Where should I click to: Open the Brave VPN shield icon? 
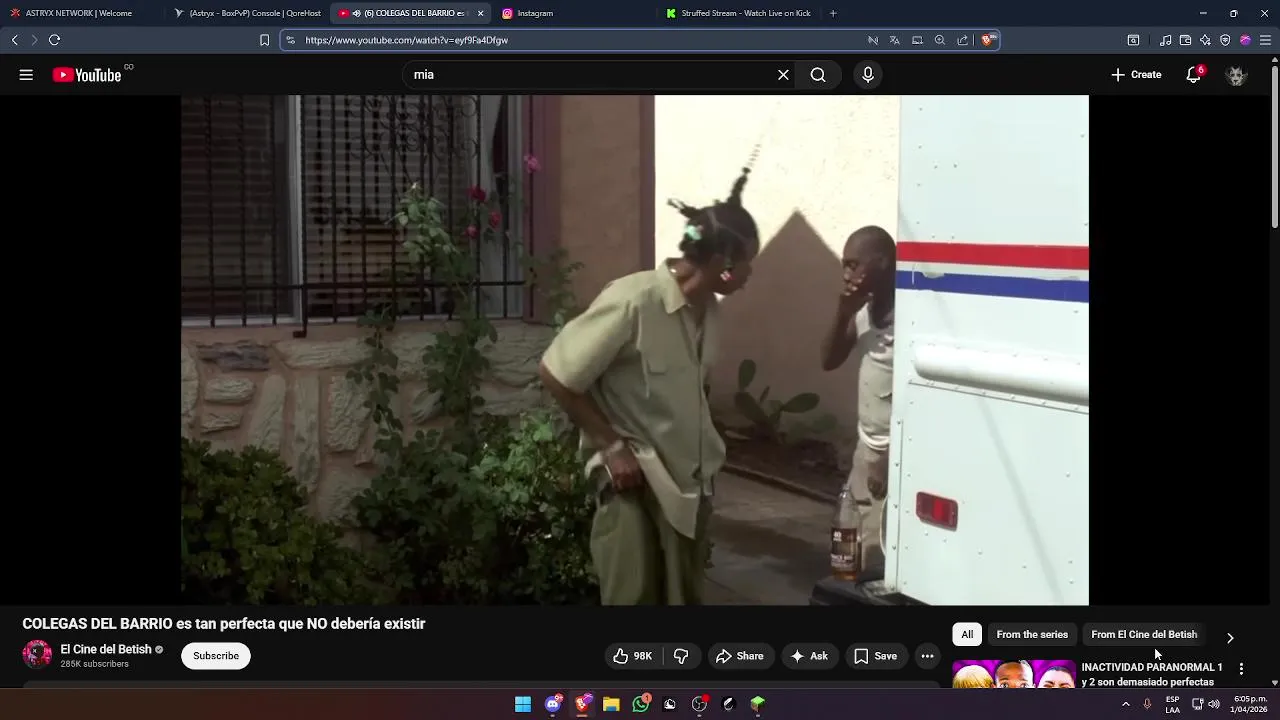(x=1225, y=40)
